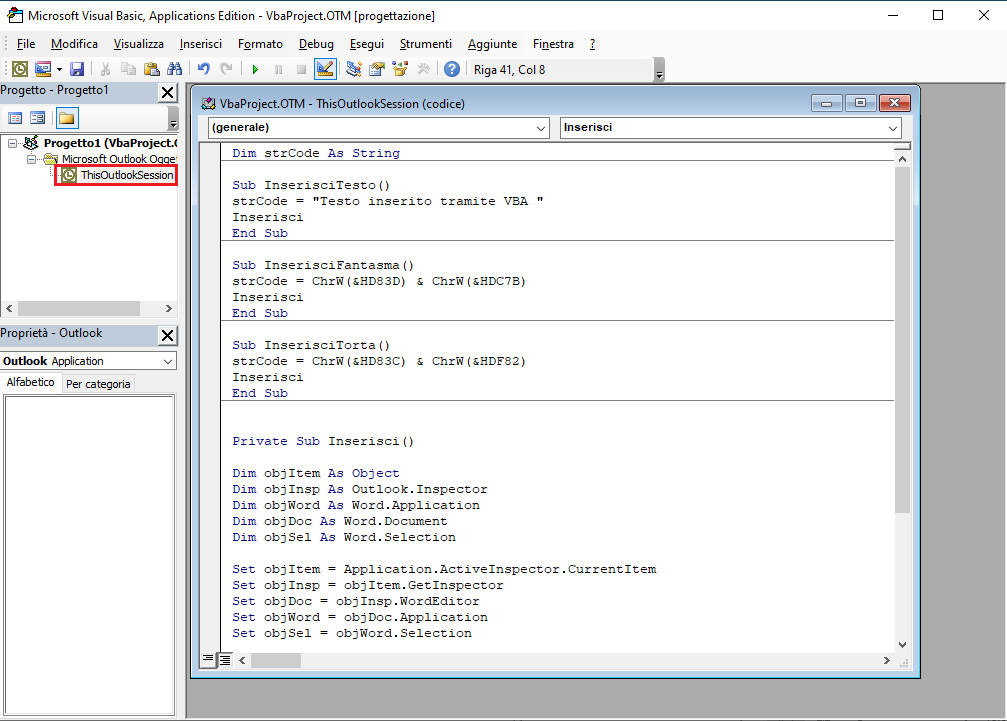
Task: Switch to the Per categoria tab
Action: [x=98, y=384]
